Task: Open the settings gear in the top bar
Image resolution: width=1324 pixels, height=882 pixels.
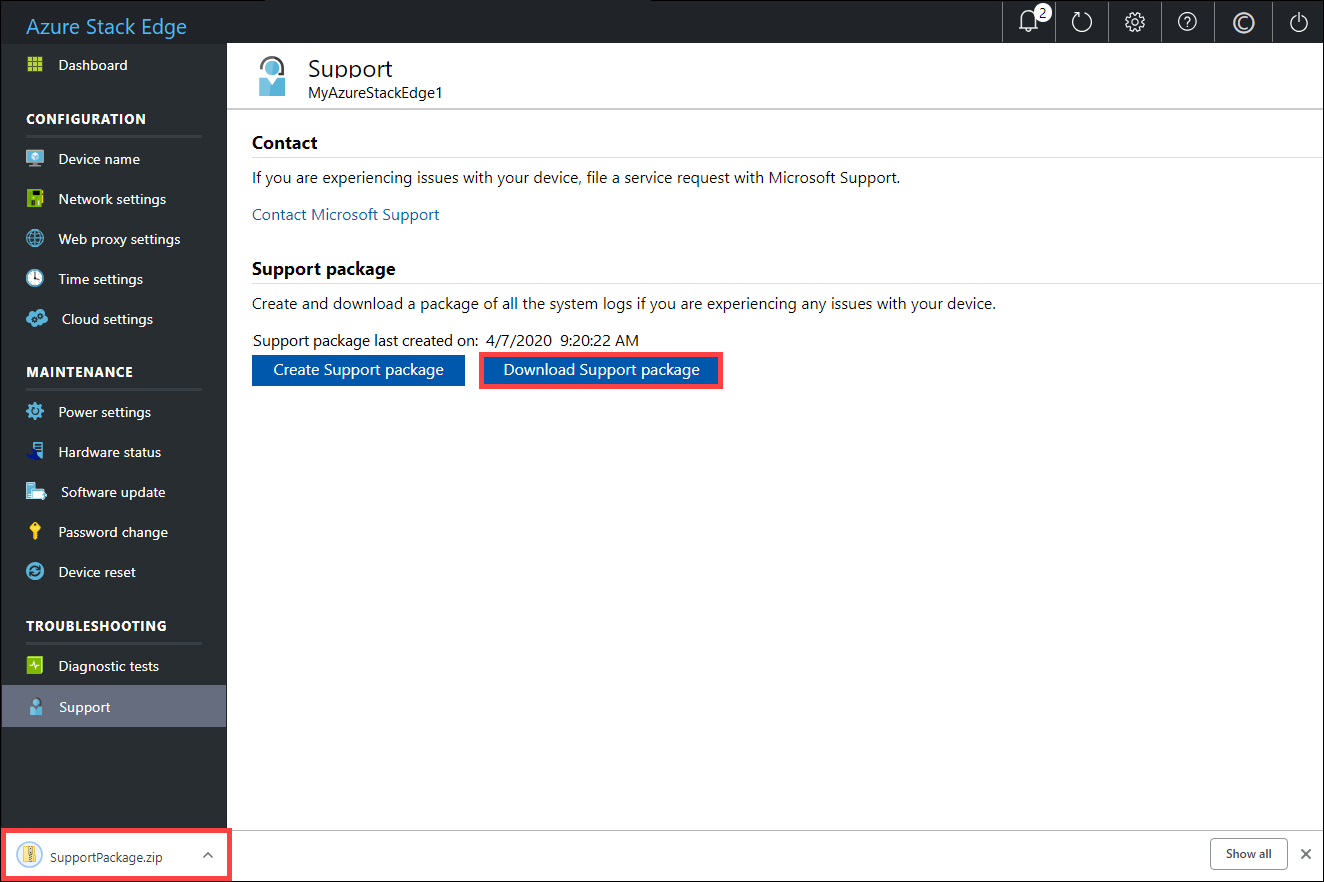Action: point(1134,21)
